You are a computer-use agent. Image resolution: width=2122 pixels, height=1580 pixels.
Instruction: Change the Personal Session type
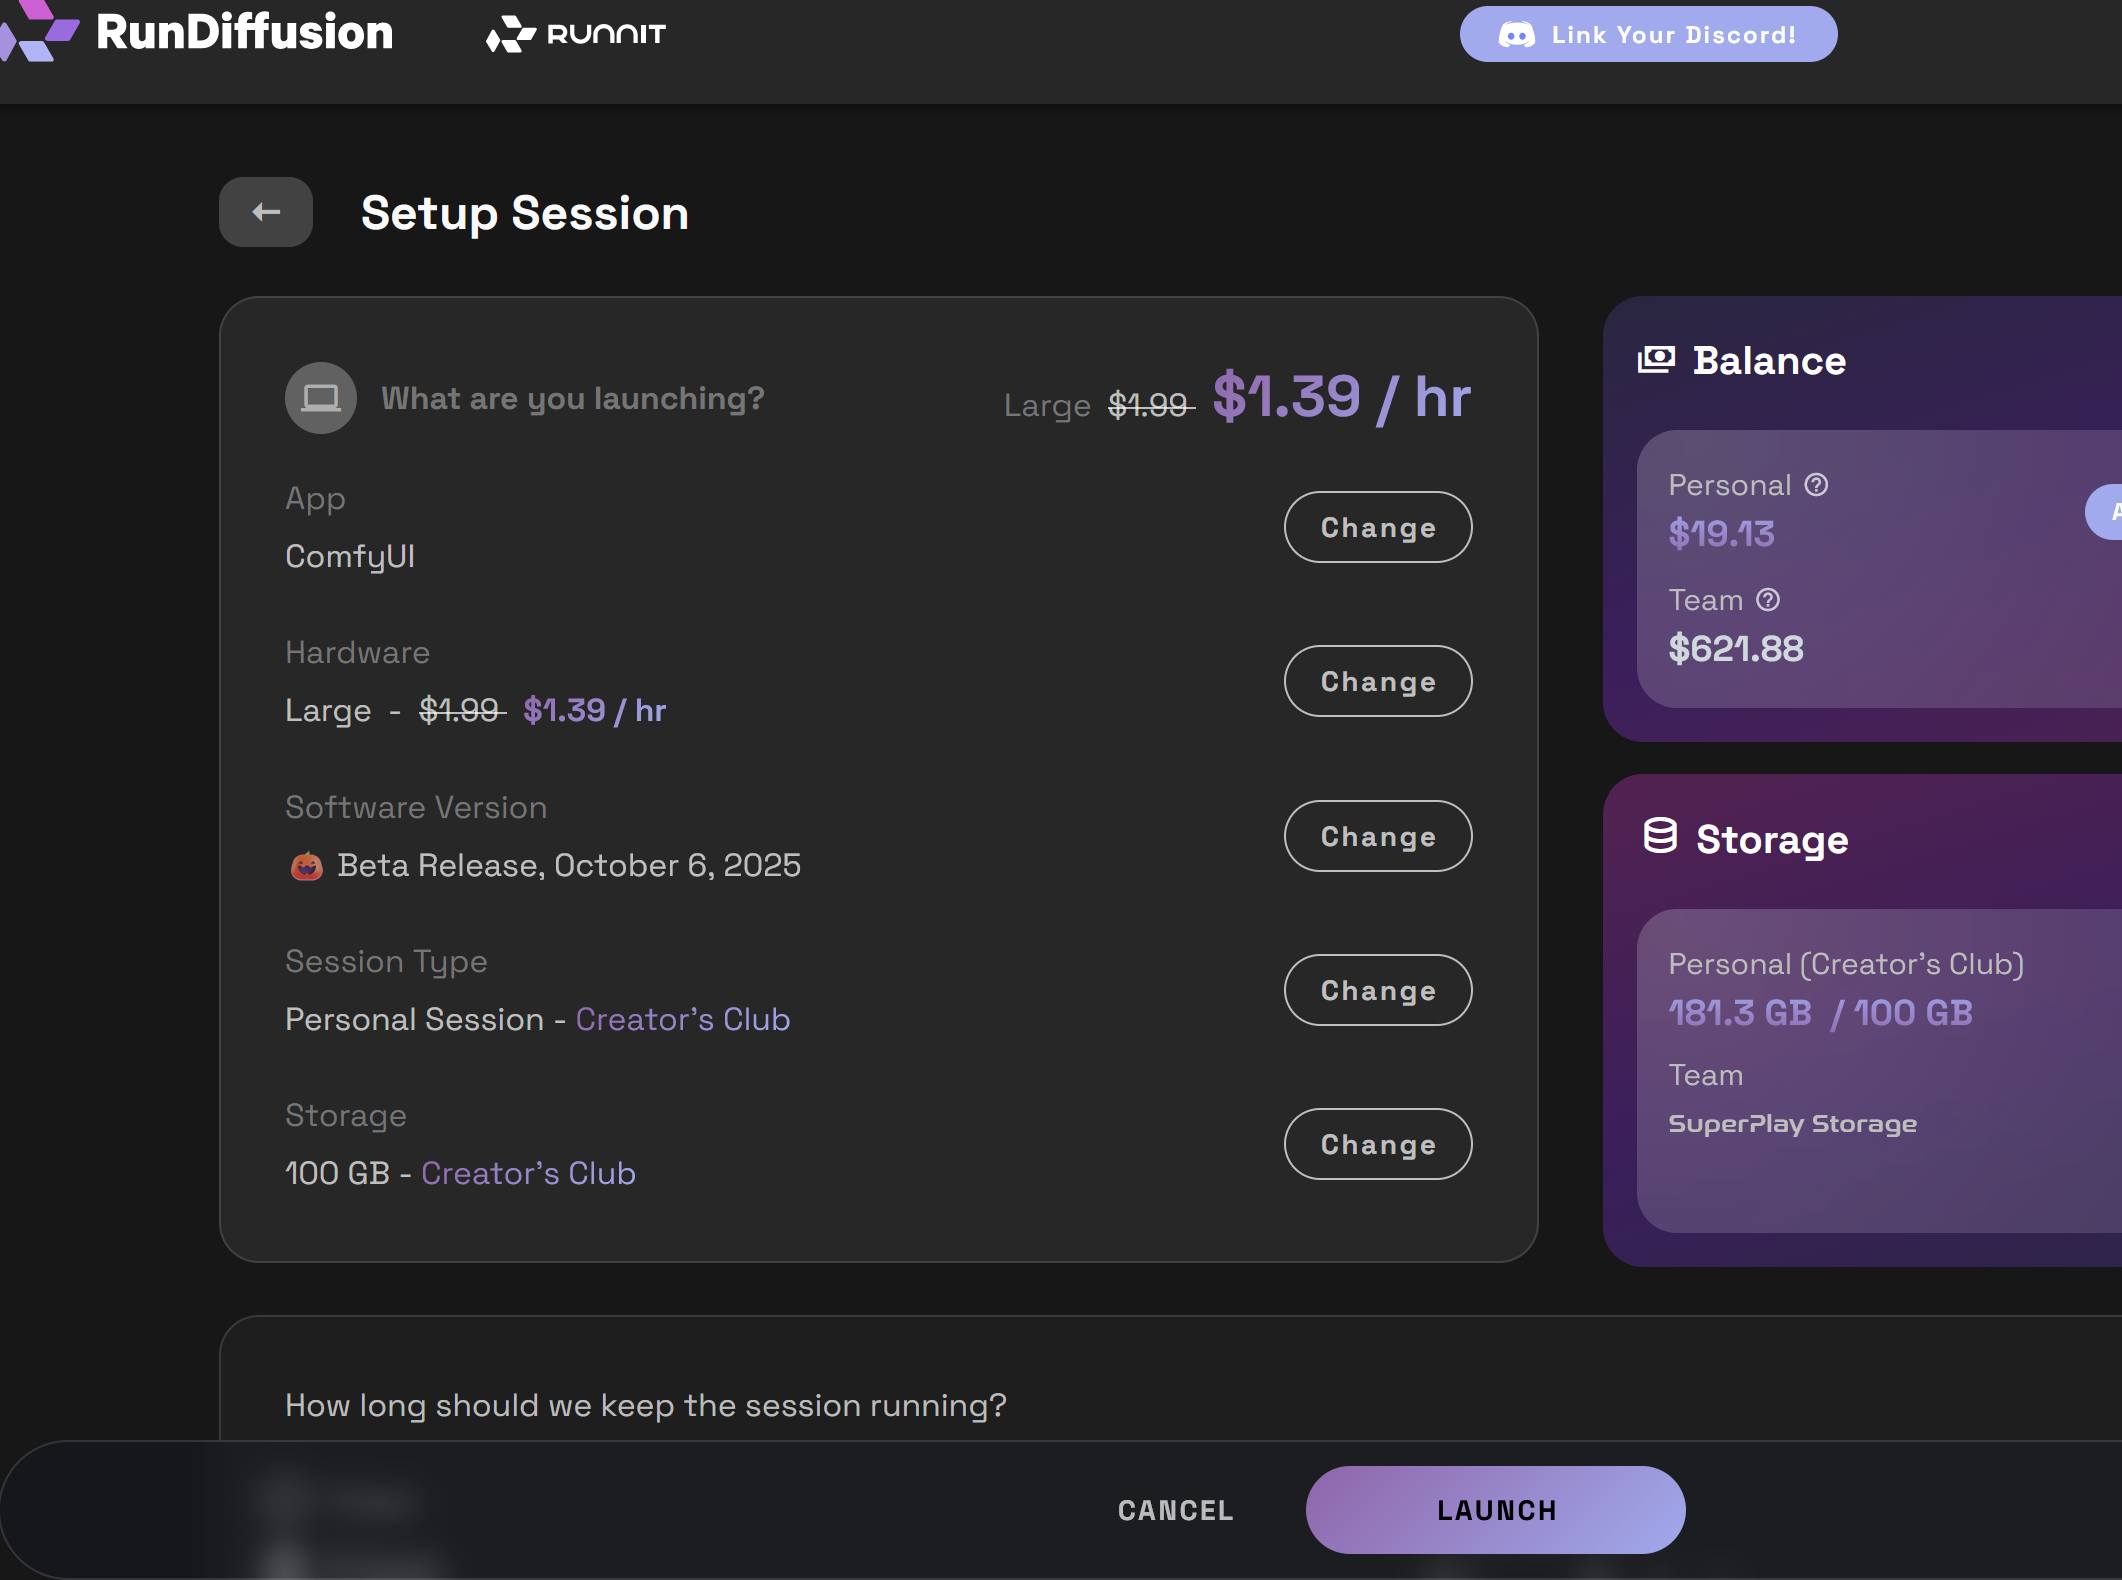1378,990
